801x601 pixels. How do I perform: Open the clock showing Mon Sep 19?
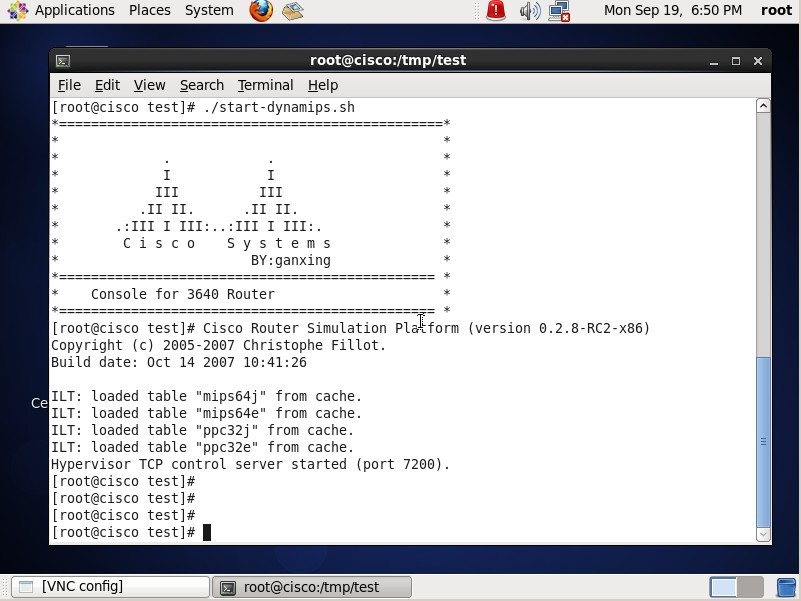click(673, 10)
